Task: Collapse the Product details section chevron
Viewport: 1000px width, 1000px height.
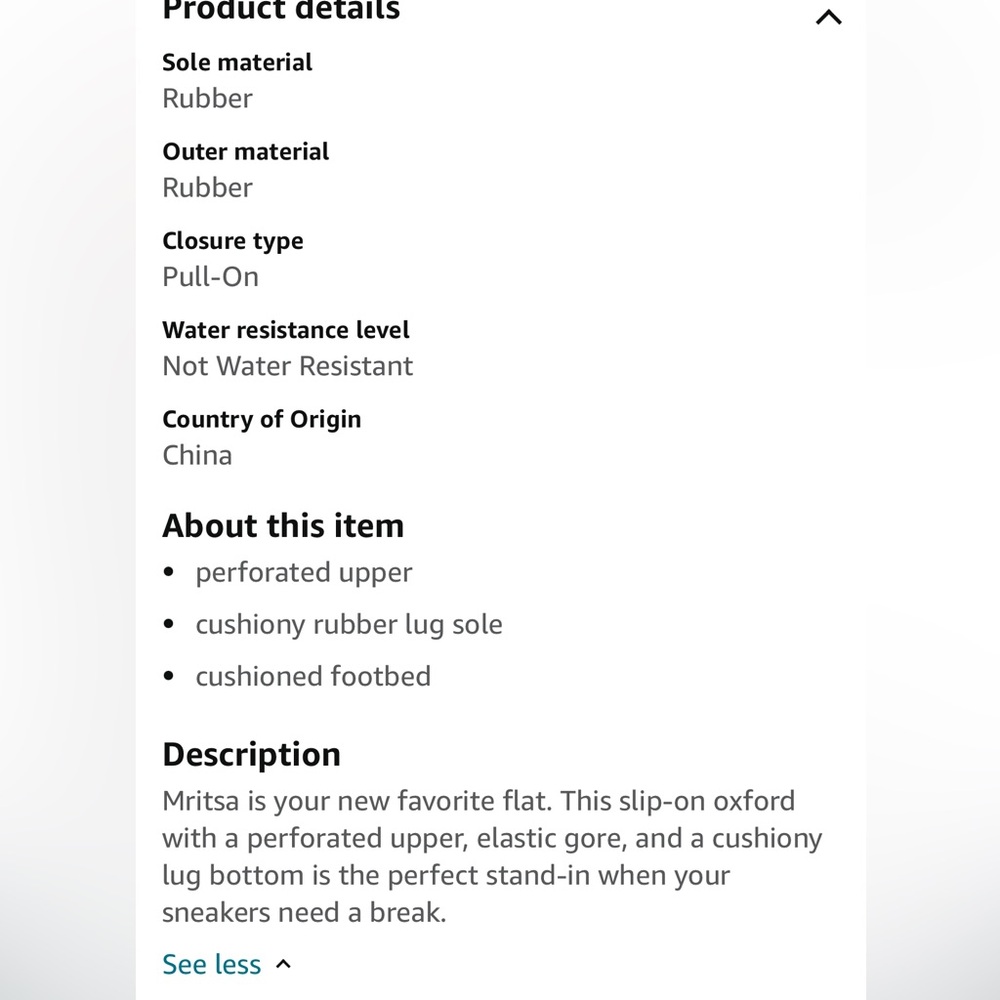Action: coord(828,17)
